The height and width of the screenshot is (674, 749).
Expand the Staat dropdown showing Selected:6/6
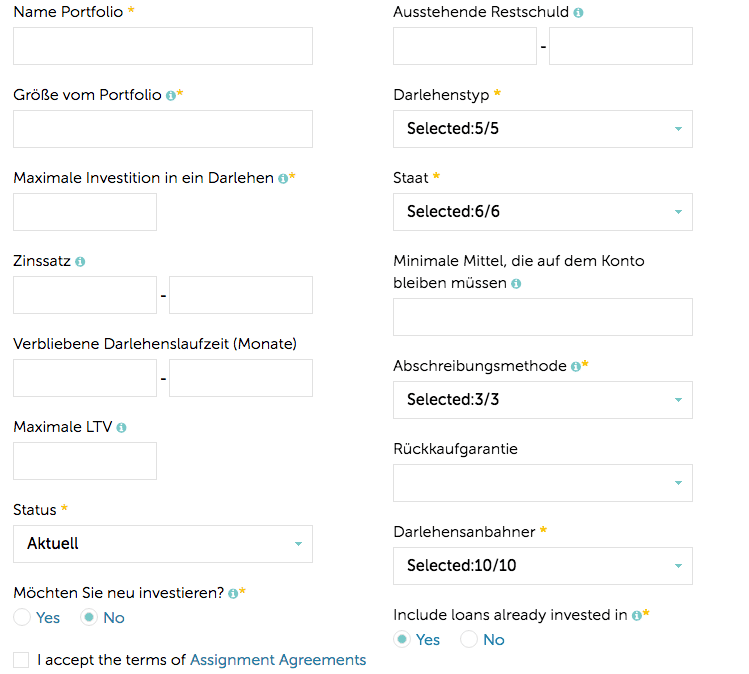[543, 212]
